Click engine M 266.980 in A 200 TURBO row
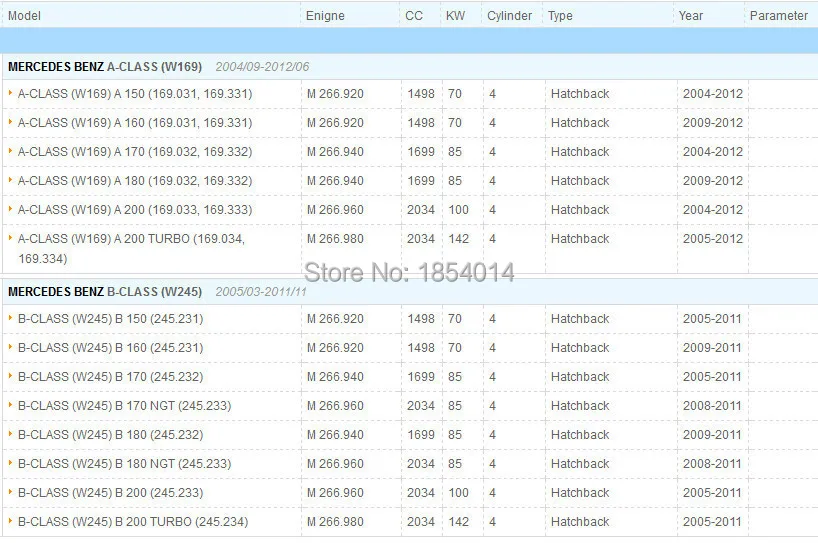818x543 pixels. coord(335,239)
